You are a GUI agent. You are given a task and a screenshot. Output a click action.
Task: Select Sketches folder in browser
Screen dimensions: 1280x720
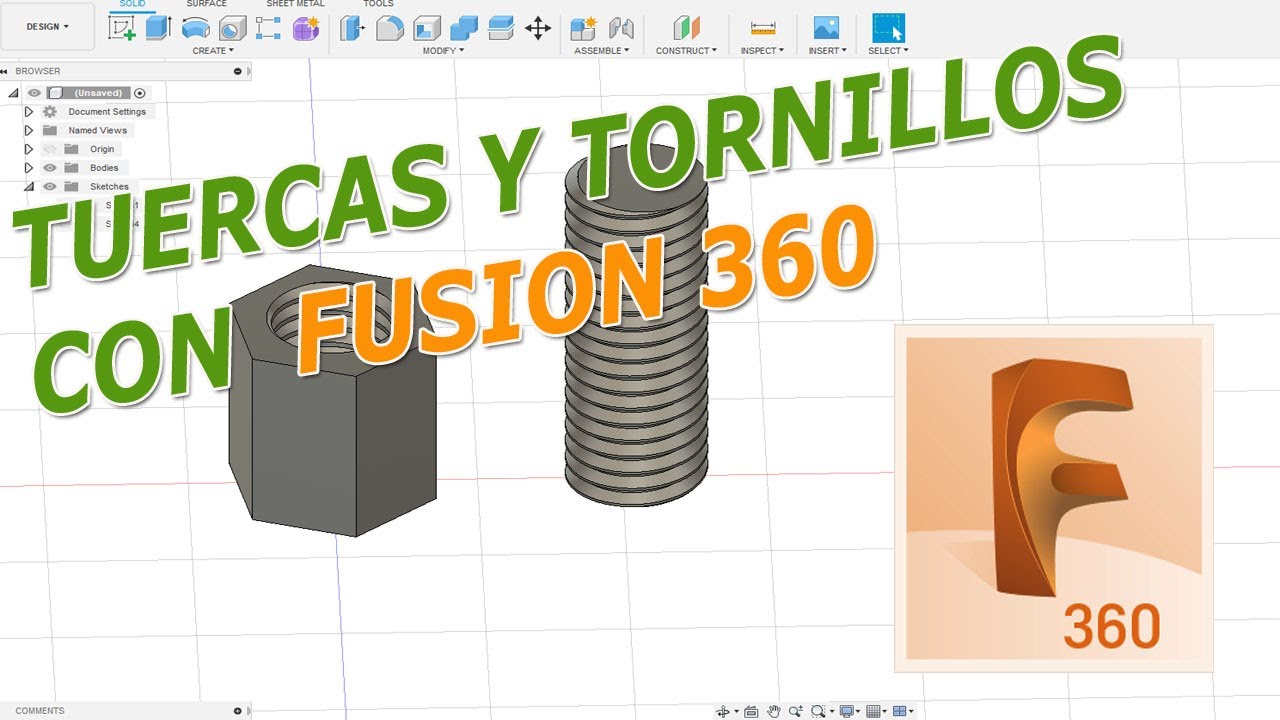(x=109, y=186)
